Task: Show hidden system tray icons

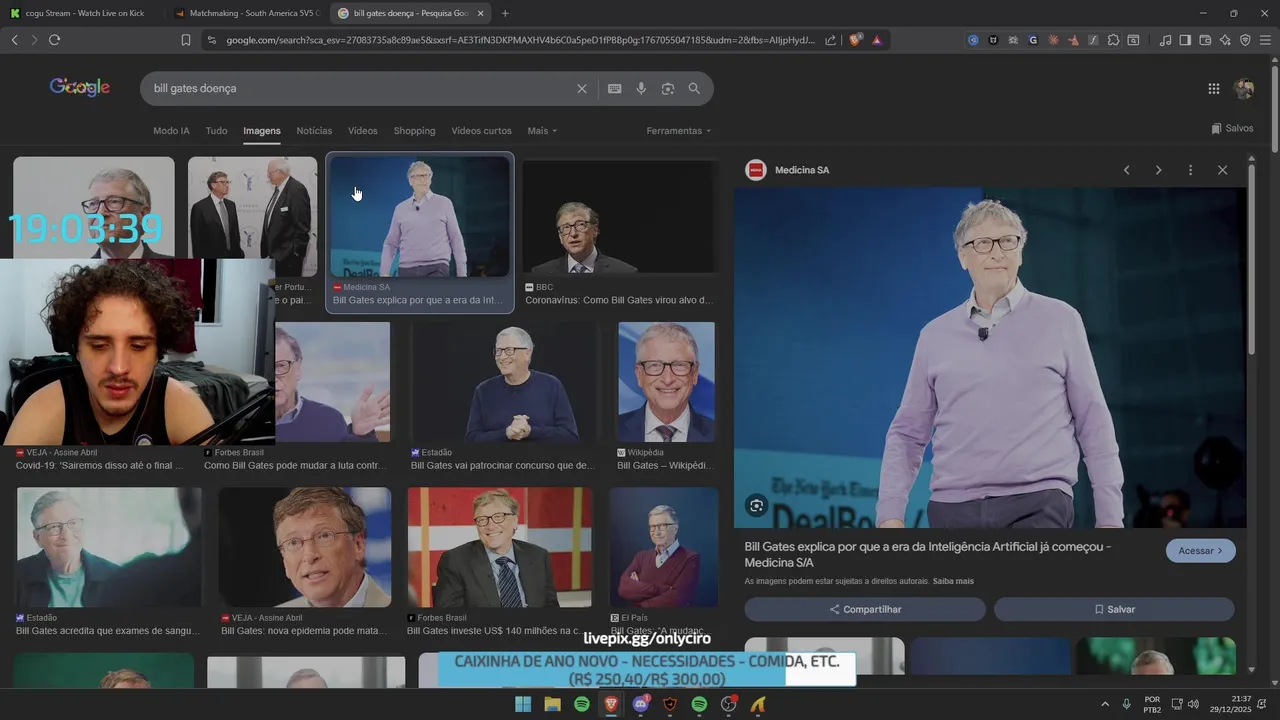Action: tap(1105, 704)
